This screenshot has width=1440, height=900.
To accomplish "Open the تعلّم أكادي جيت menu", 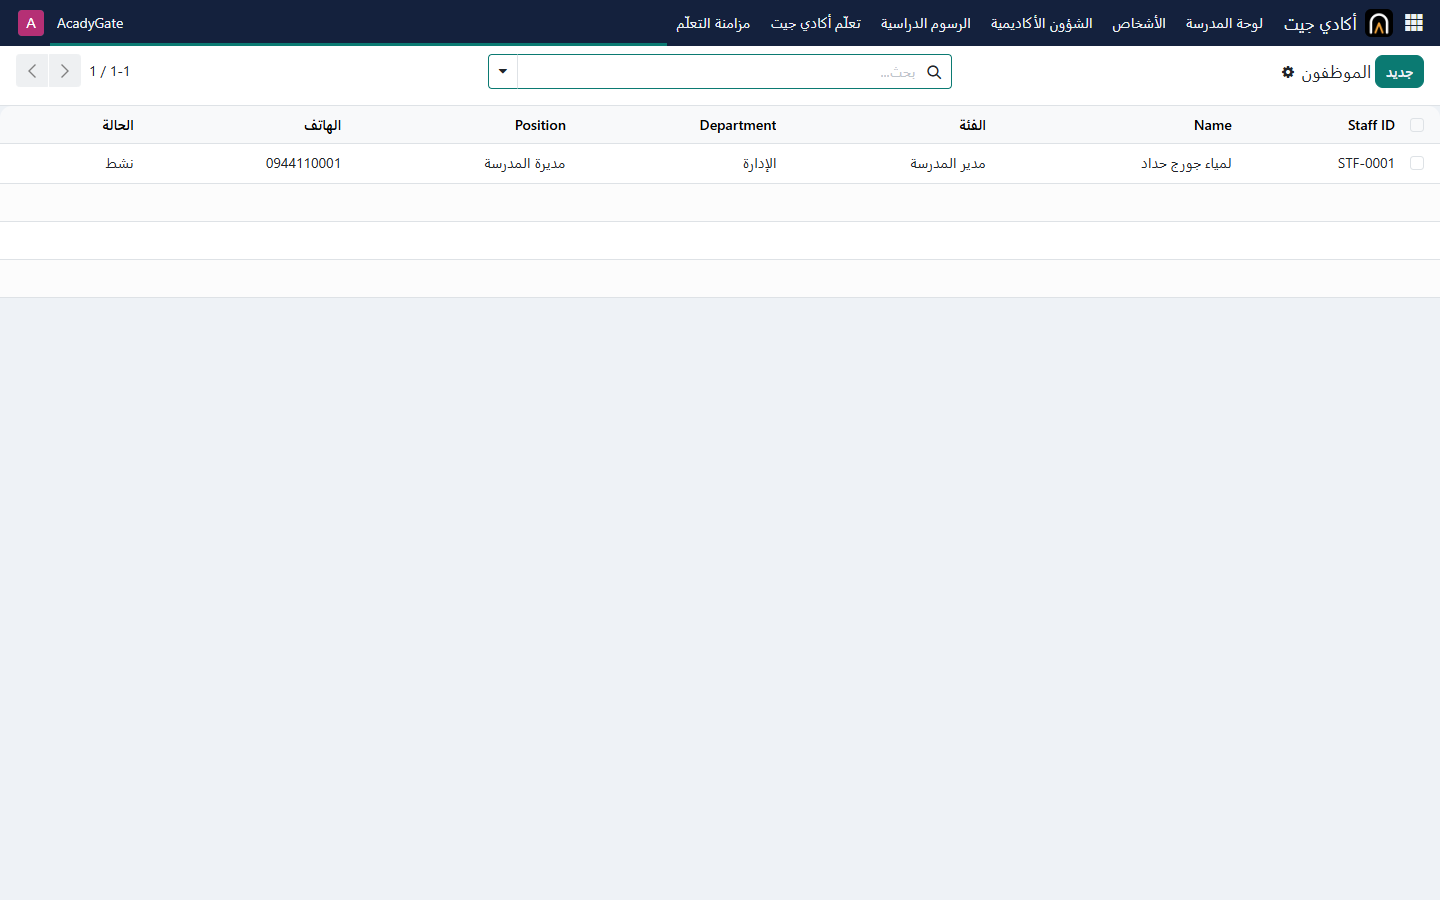I will tap(815, 23).
